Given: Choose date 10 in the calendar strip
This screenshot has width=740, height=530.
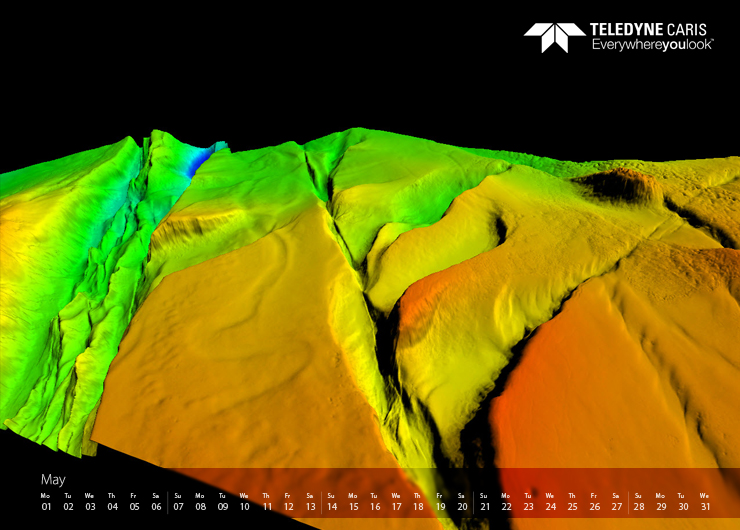Looking at the screenshot, I should [244, 507].
